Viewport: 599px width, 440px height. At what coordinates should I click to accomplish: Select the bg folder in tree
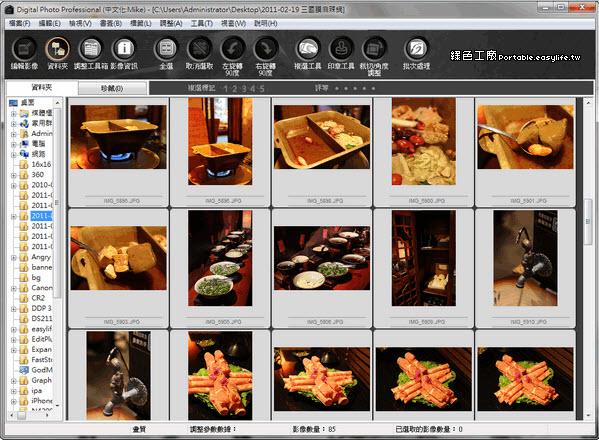coord(36,278)
